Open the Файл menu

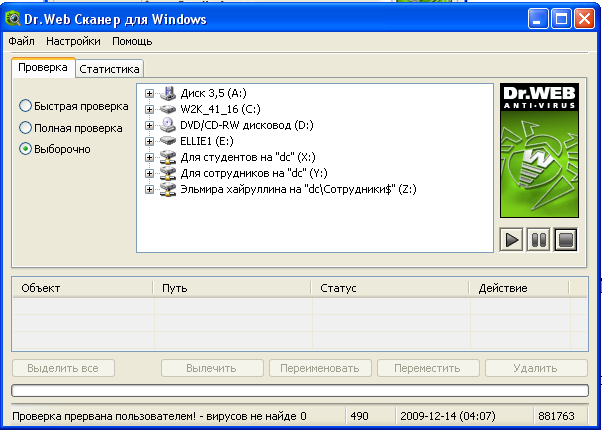[22, 41]
